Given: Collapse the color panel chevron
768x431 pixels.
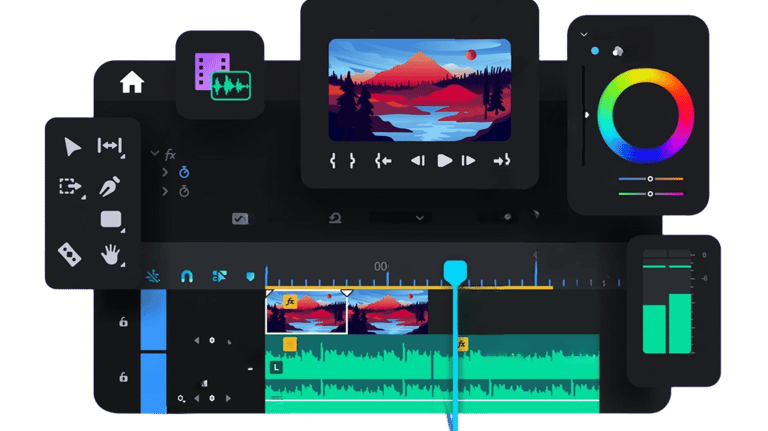Looking at the screenshot, I should 584,35.
